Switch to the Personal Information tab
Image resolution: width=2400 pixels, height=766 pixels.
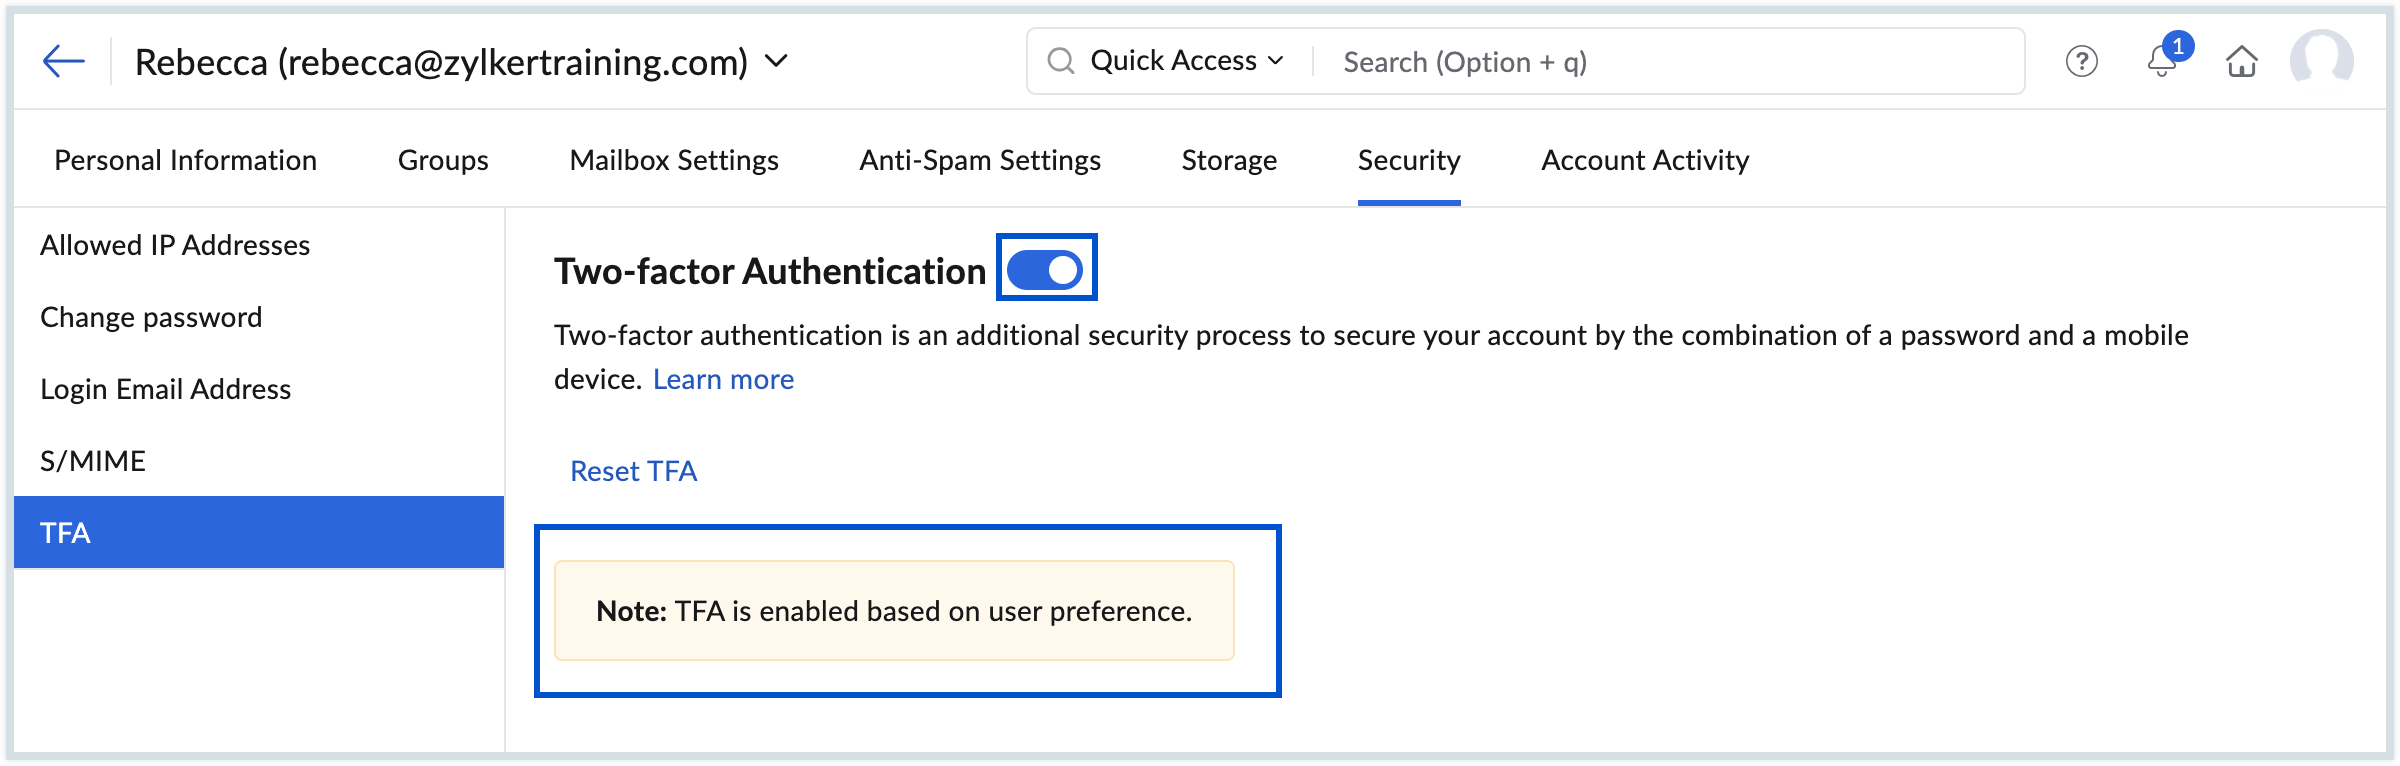(x=185, y=161)
